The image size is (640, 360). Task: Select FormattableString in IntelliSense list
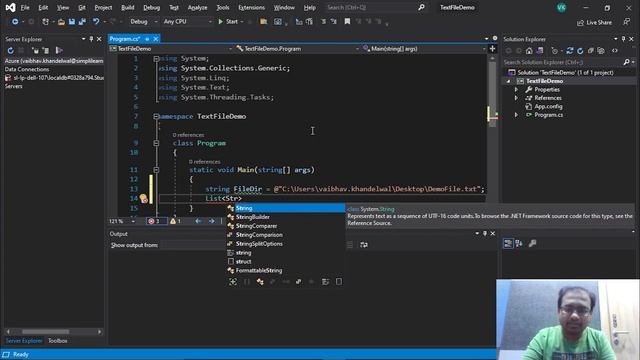click(x=285, y=270)
